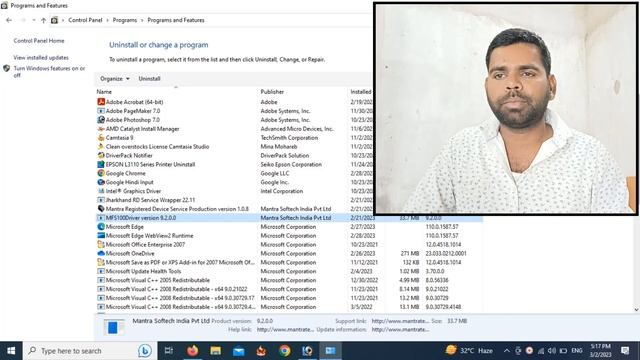Viewport: 640px width, 360px height.
Task: Click the 271 MB size of Microsoft OneDrive
Action: pyautogui.click(x=410, y=253)
